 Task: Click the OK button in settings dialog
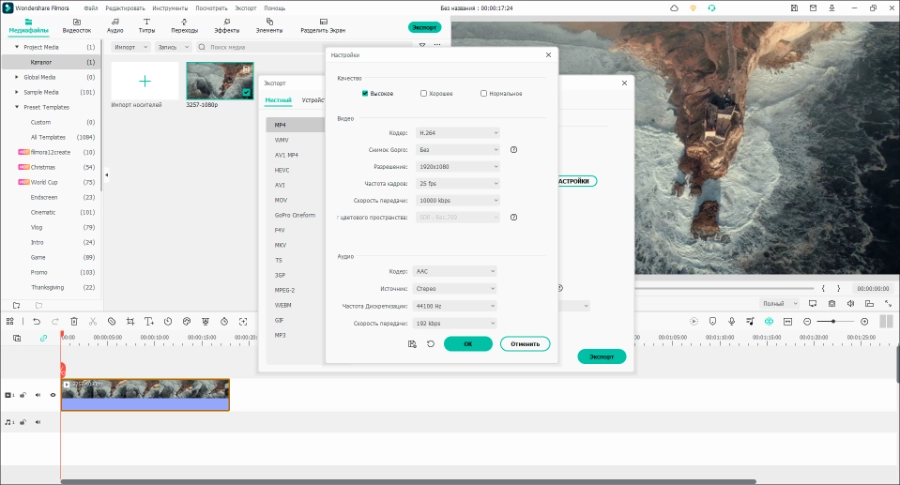pyautogui.click(x=468, y=344)
